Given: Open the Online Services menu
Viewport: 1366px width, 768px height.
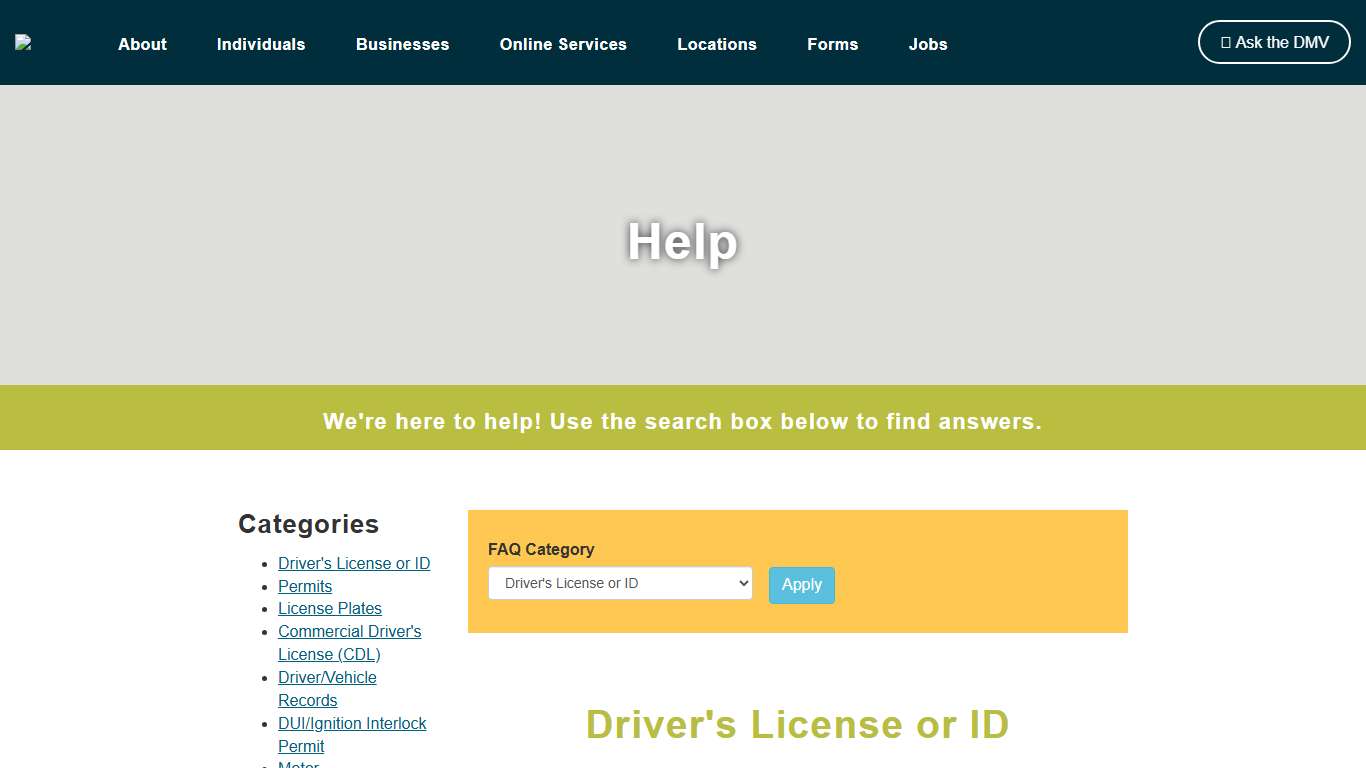Looking at the screenshot, I should [x=563, y=44].
